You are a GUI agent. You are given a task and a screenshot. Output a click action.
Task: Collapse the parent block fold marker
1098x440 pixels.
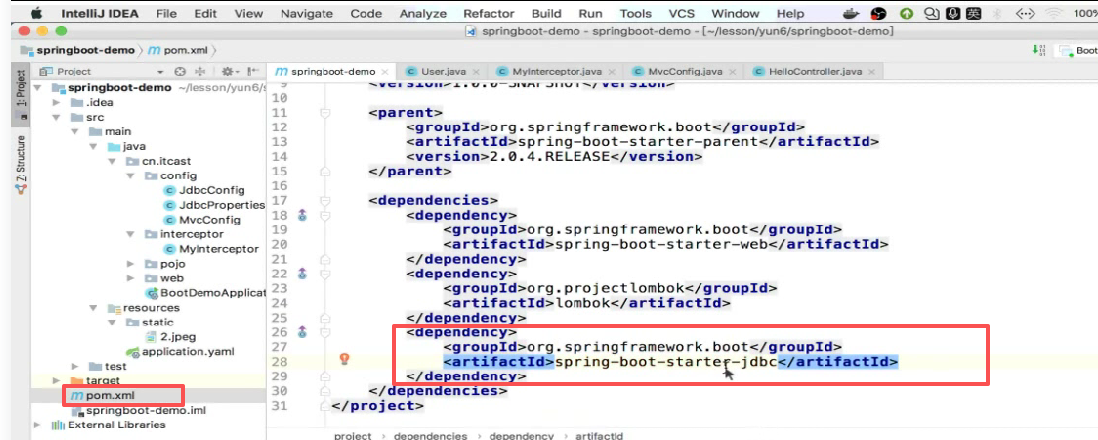324,113
